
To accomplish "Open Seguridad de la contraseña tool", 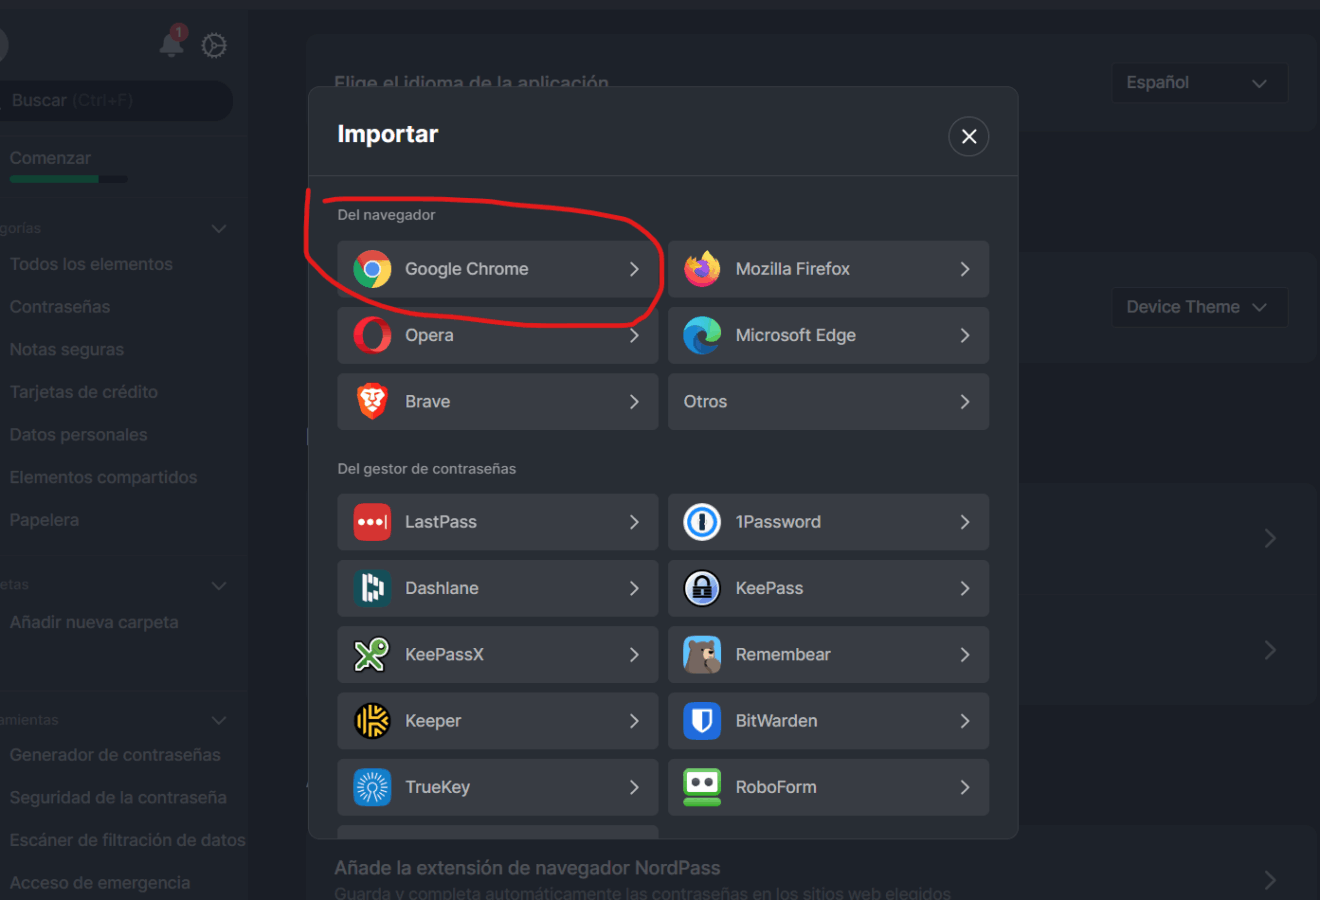I will 118,798.
